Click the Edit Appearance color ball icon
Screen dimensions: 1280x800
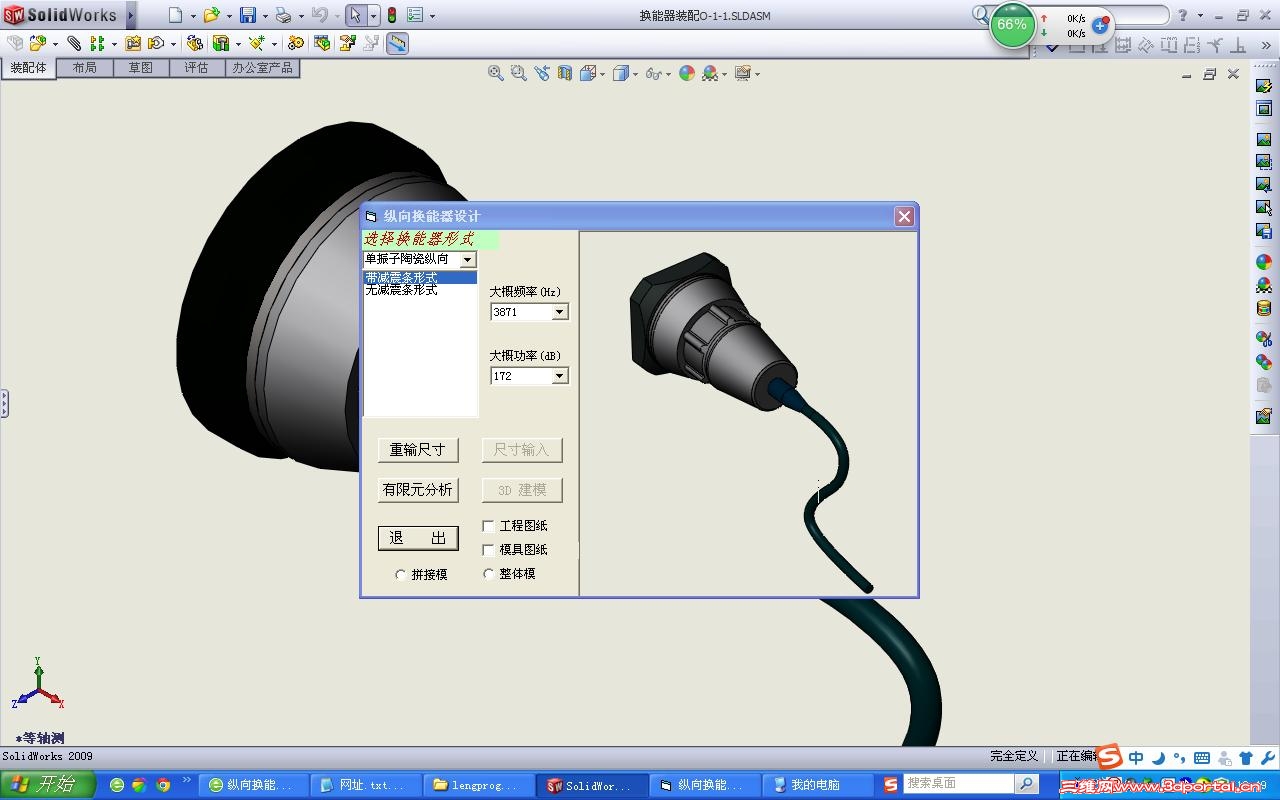686,73
